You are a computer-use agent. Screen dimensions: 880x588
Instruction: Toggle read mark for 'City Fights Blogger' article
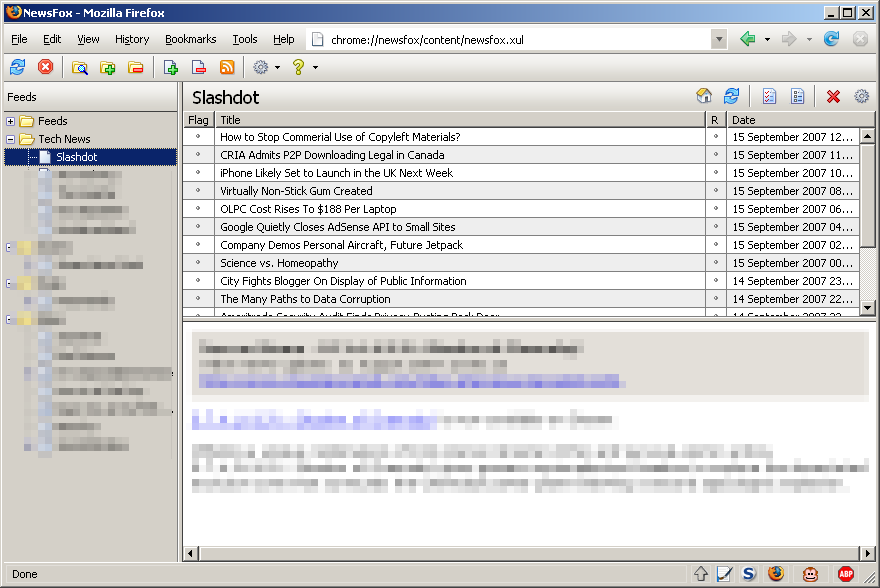716,280
